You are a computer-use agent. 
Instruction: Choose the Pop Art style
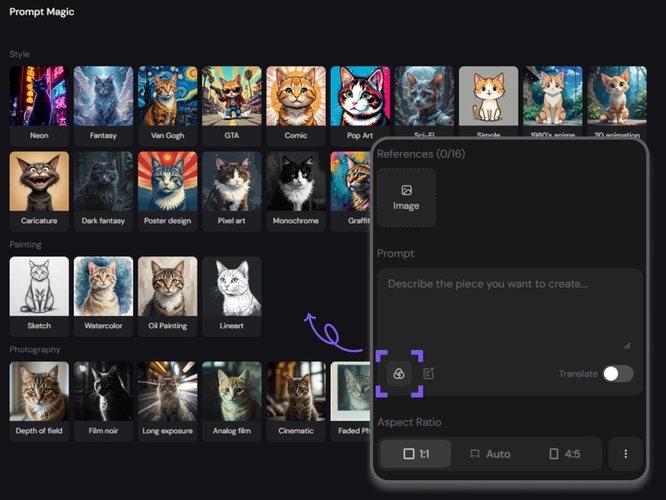(360, 105)
